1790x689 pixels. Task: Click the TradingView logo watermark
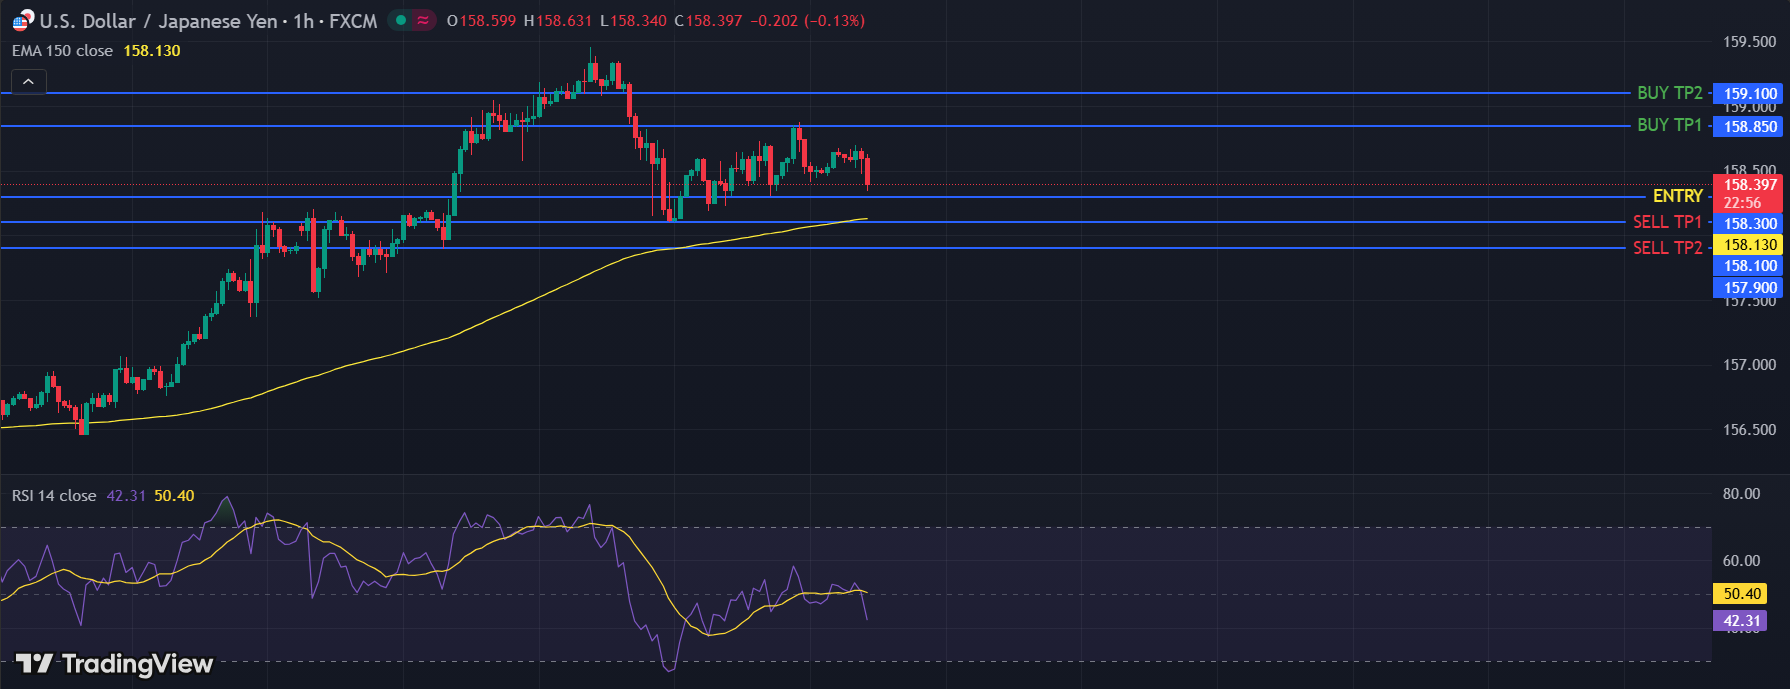coord(115,664)
